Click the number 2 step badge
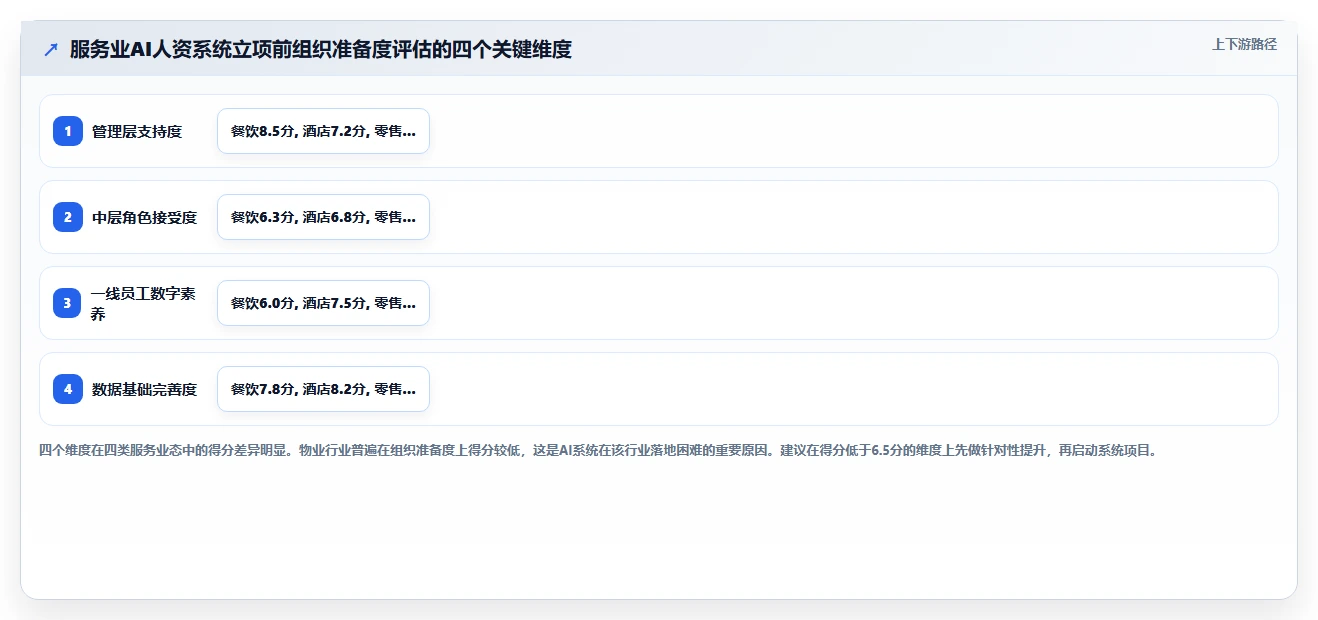This screenshot has height=620, width=1318. pyautogui.click(x=68, y=217)
